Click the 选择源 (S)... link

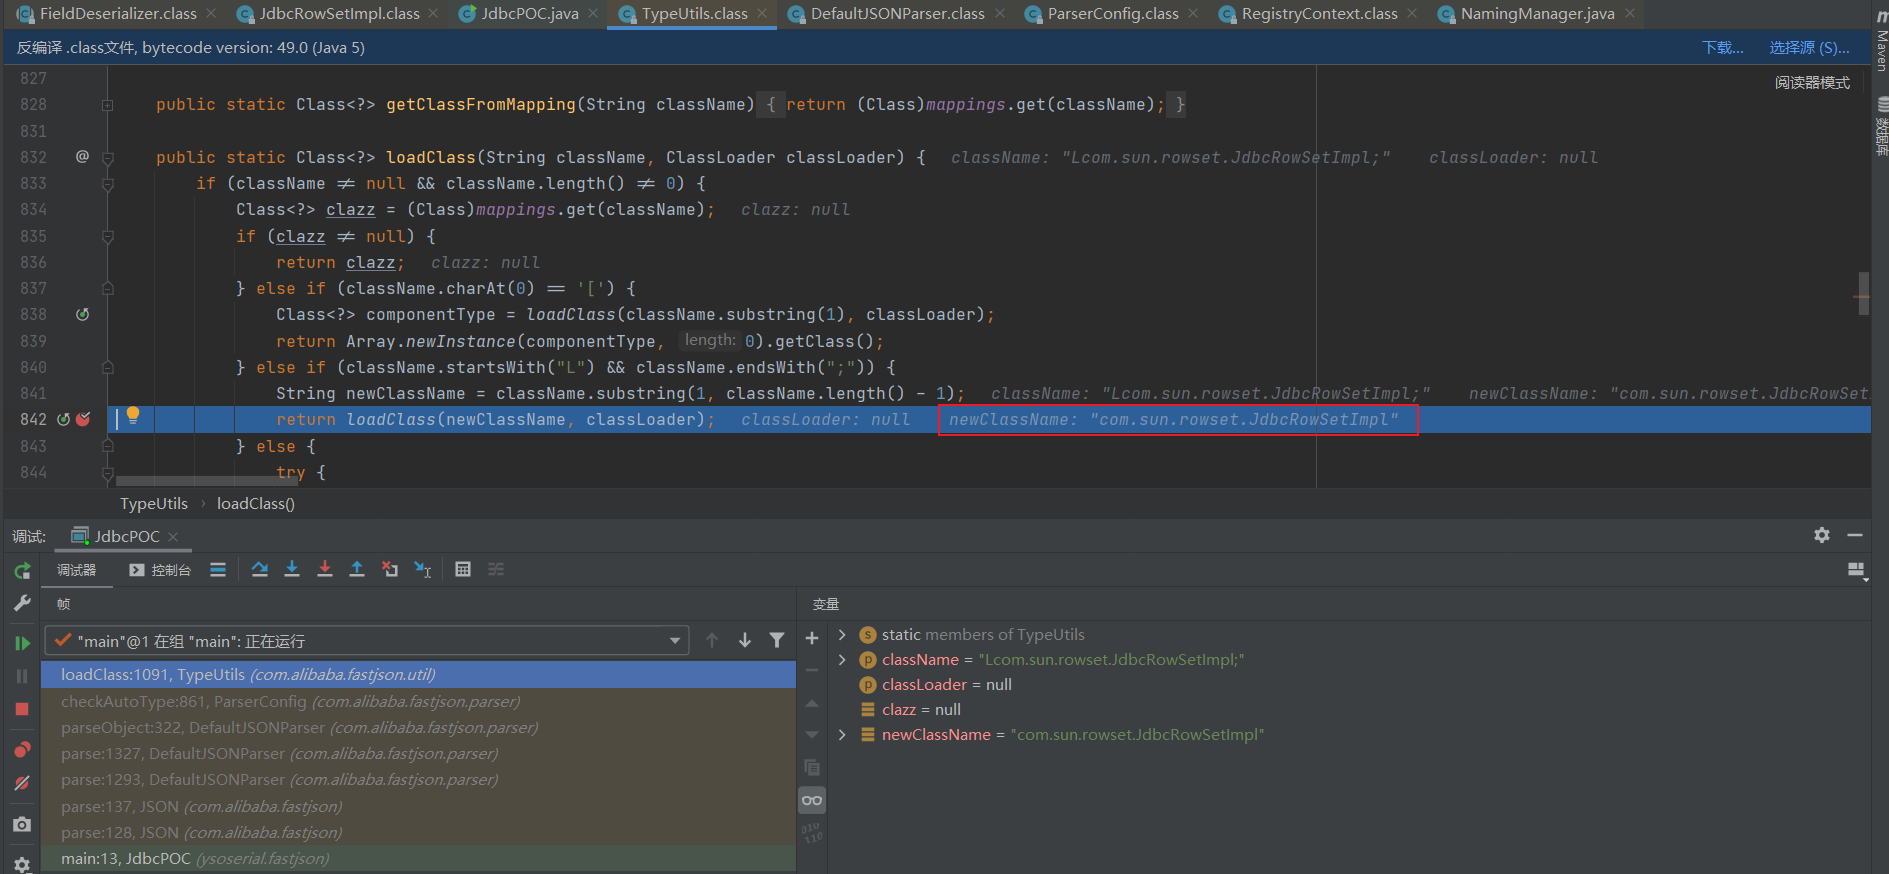[x=1808, y=48]
